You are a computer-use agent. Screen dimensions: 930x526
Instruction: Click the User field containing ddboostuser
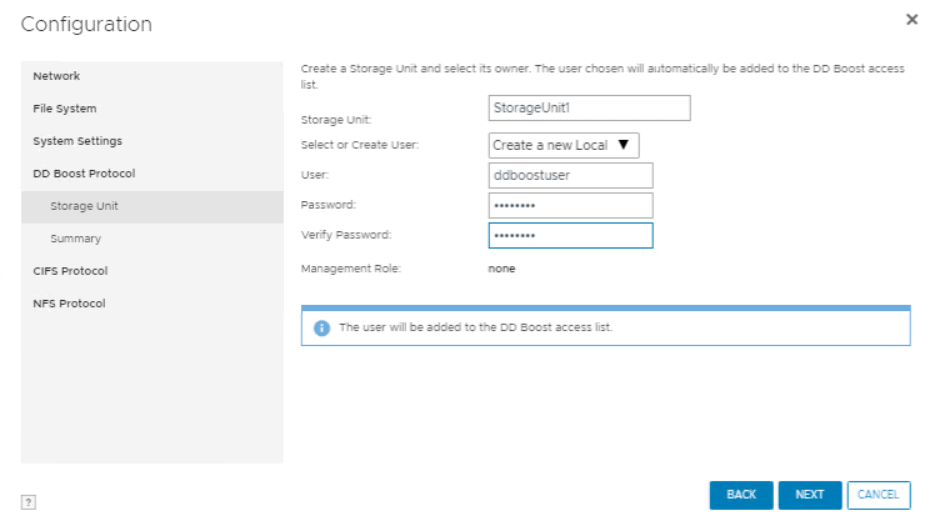click(x=570, y=176)
